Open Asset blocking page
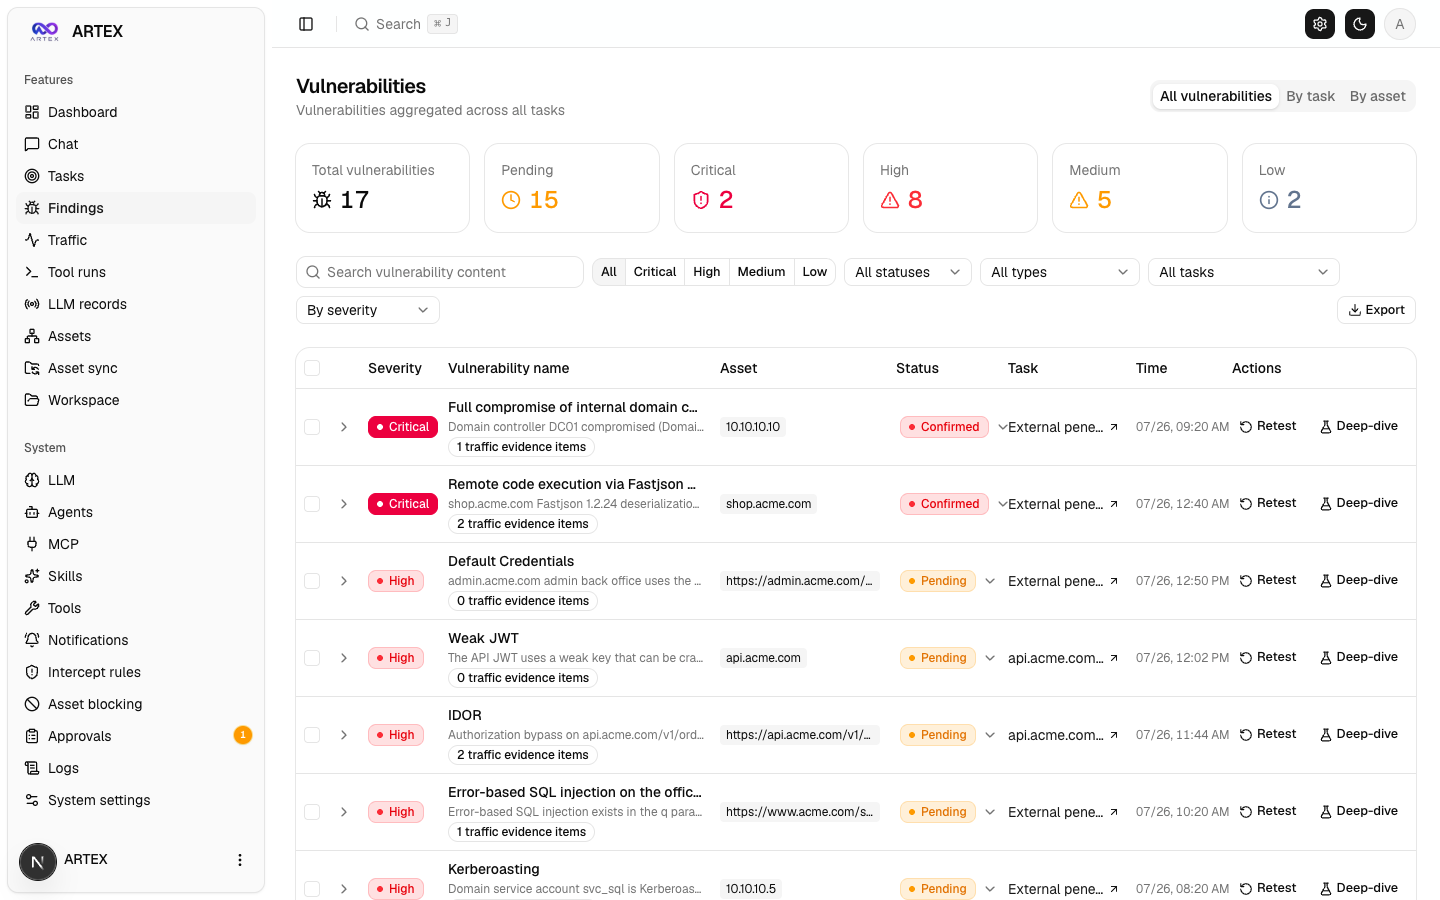This screenshot has width=1440, height=900. pyautogui.click(x=136, y=704)
